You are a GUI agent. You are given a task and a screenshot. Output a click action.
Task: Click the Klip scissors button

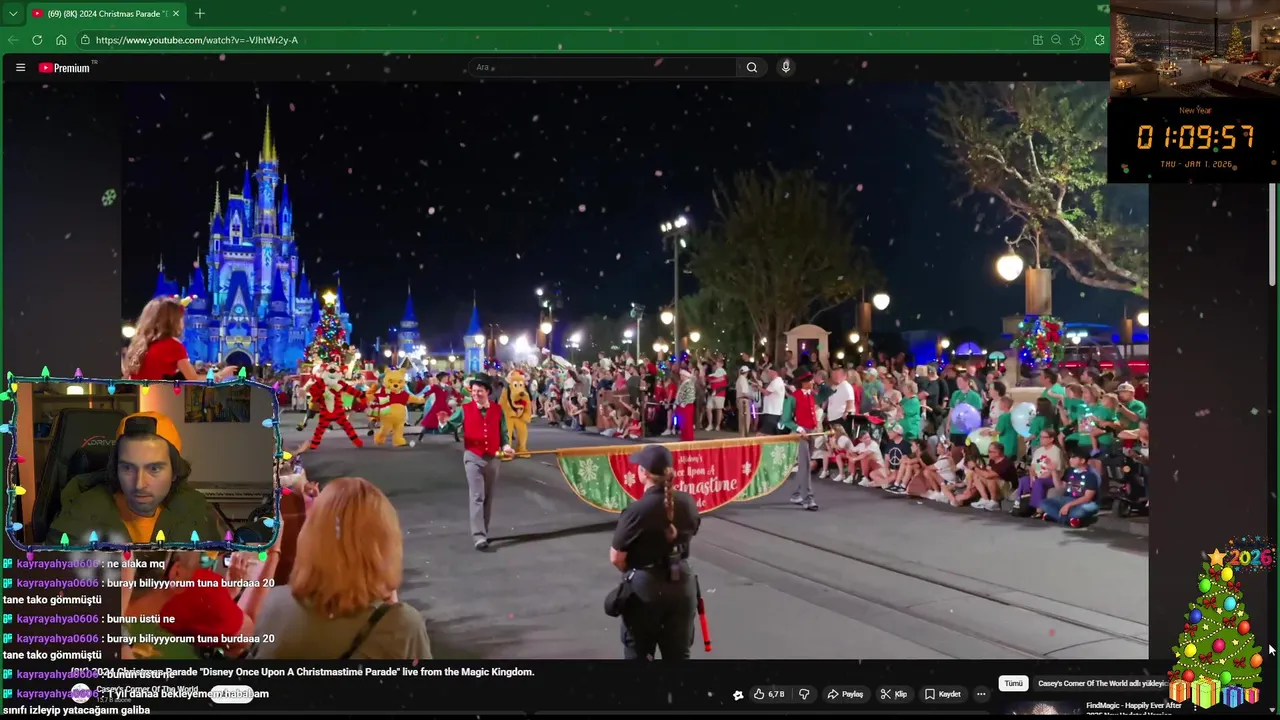(x=894, y=694)
